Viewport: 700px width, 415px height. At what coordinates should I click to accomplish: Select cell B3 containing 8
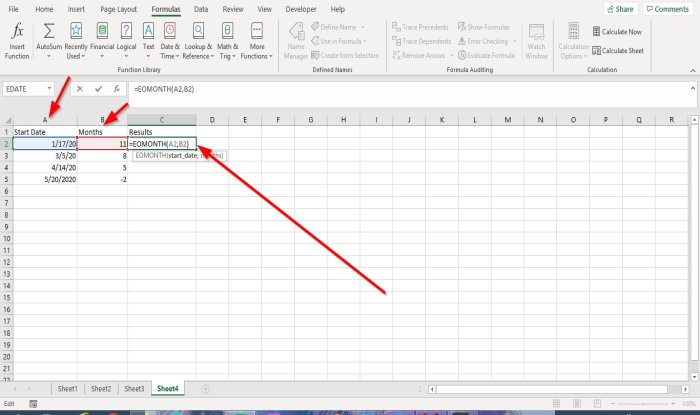[102, 156]
